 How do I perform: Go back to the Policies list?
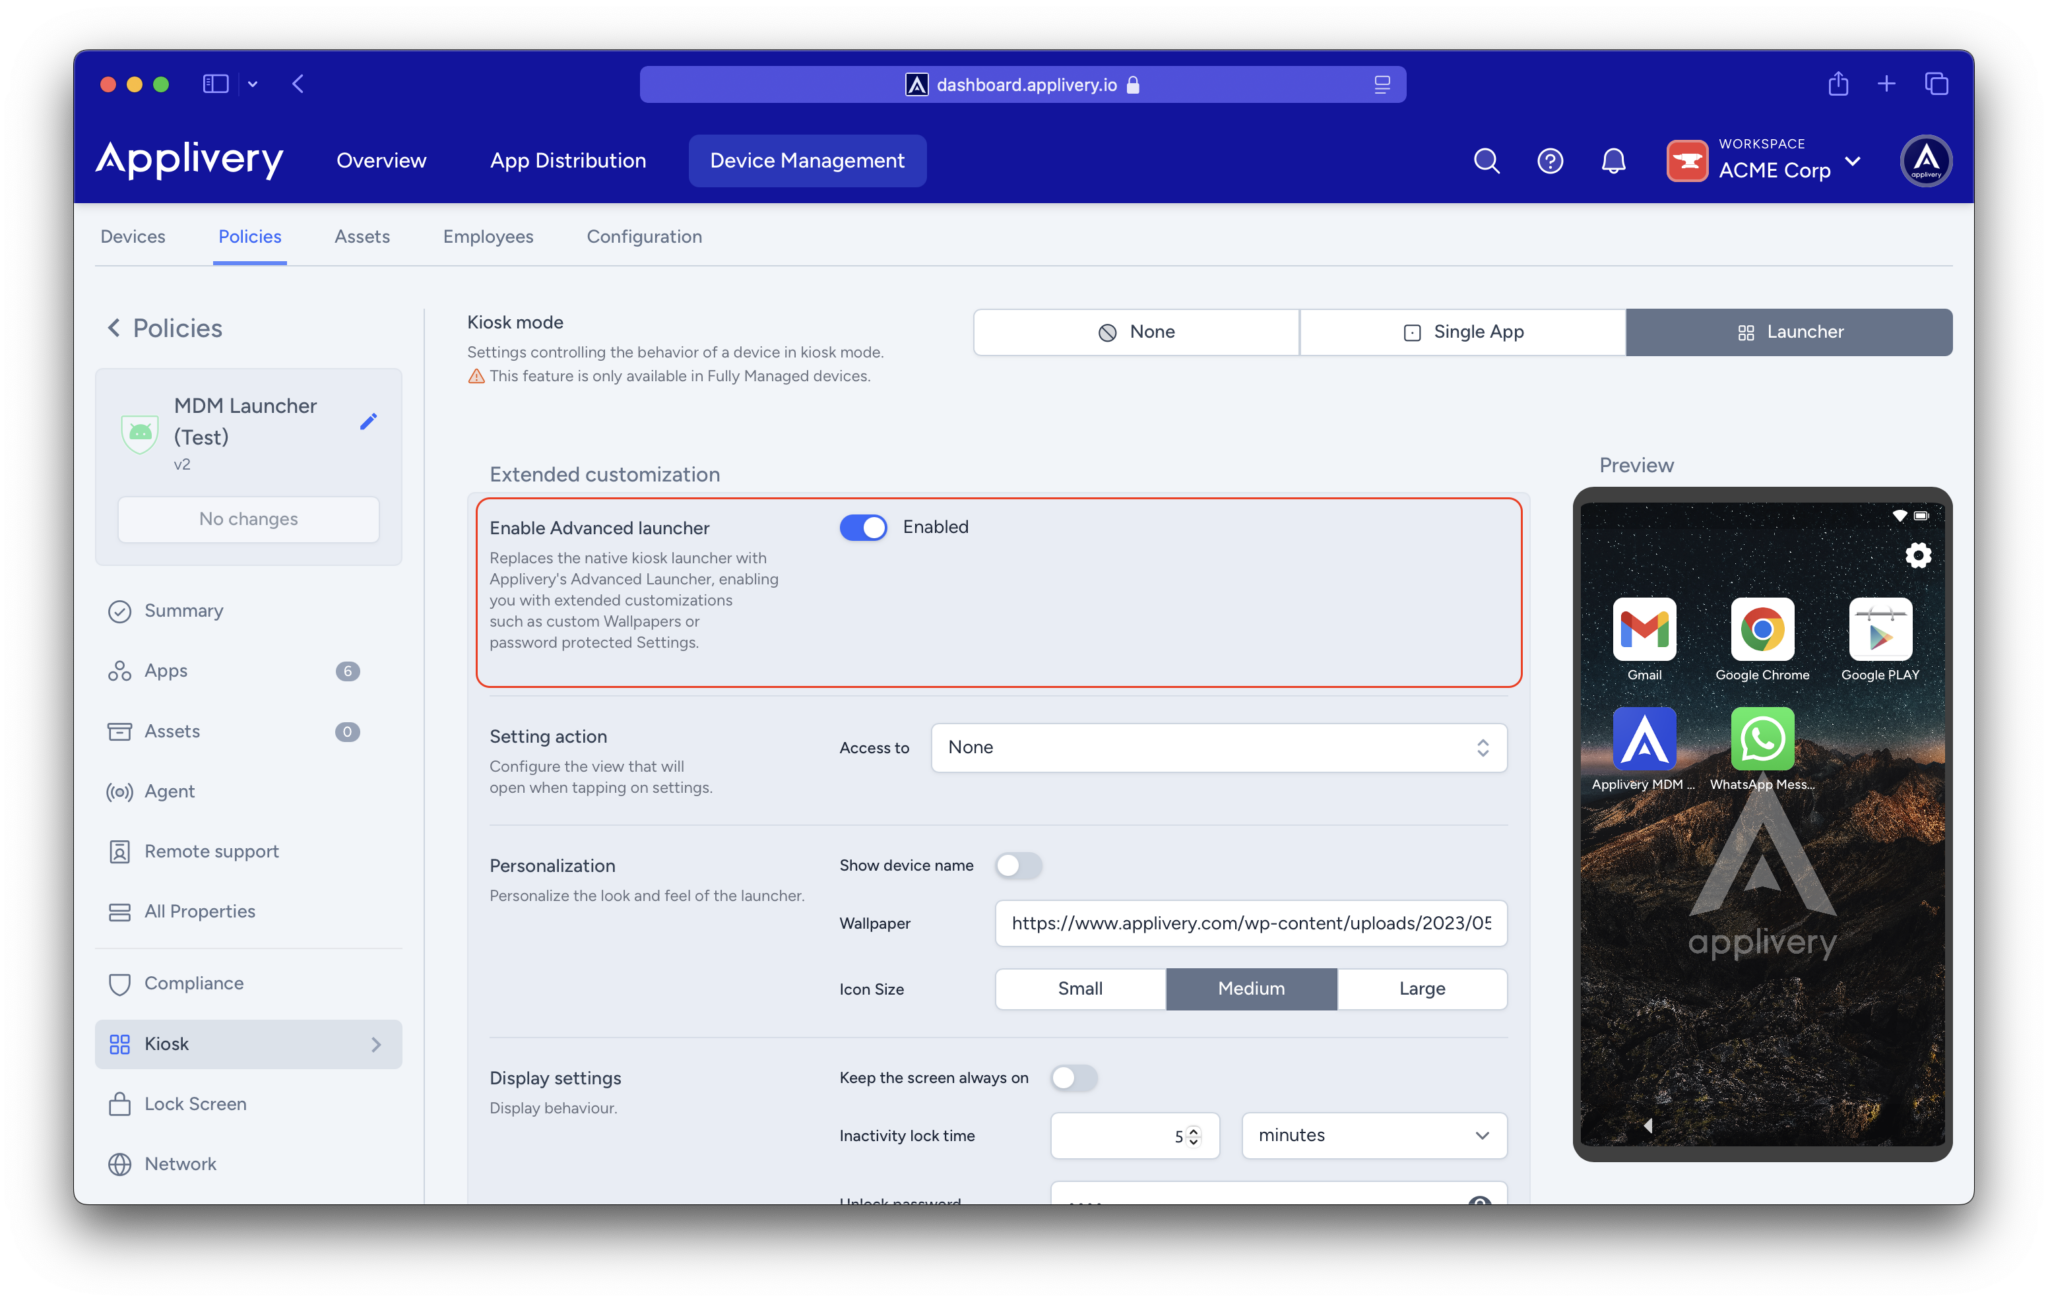163,328
